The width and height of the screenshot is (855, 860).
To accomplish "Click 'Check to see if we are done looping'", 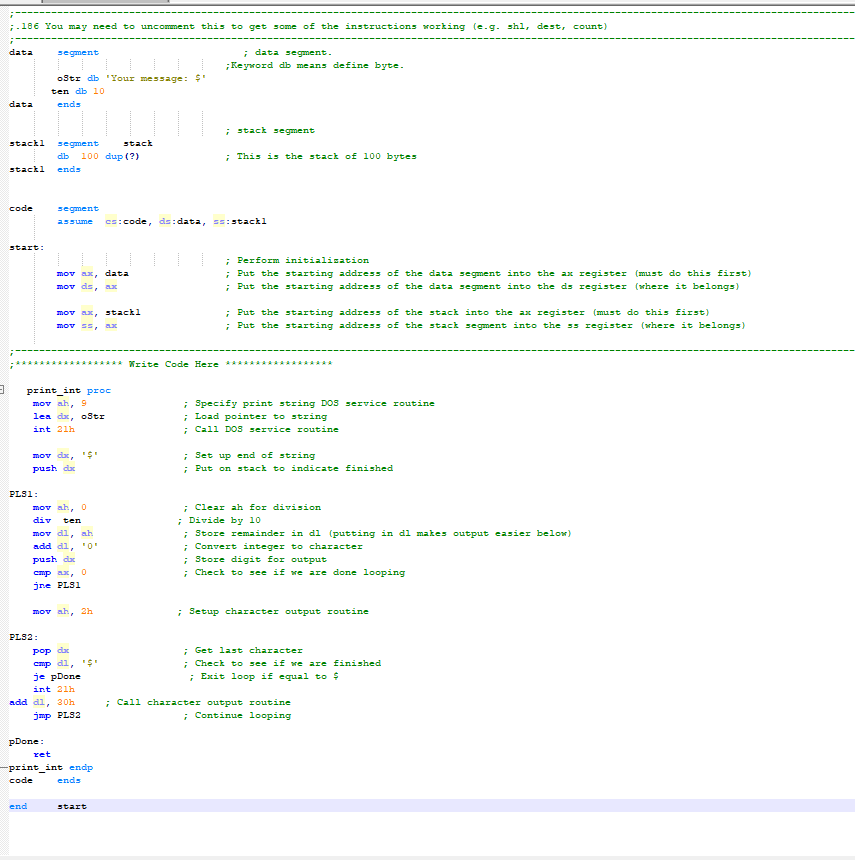I will [x=300, y=573].
